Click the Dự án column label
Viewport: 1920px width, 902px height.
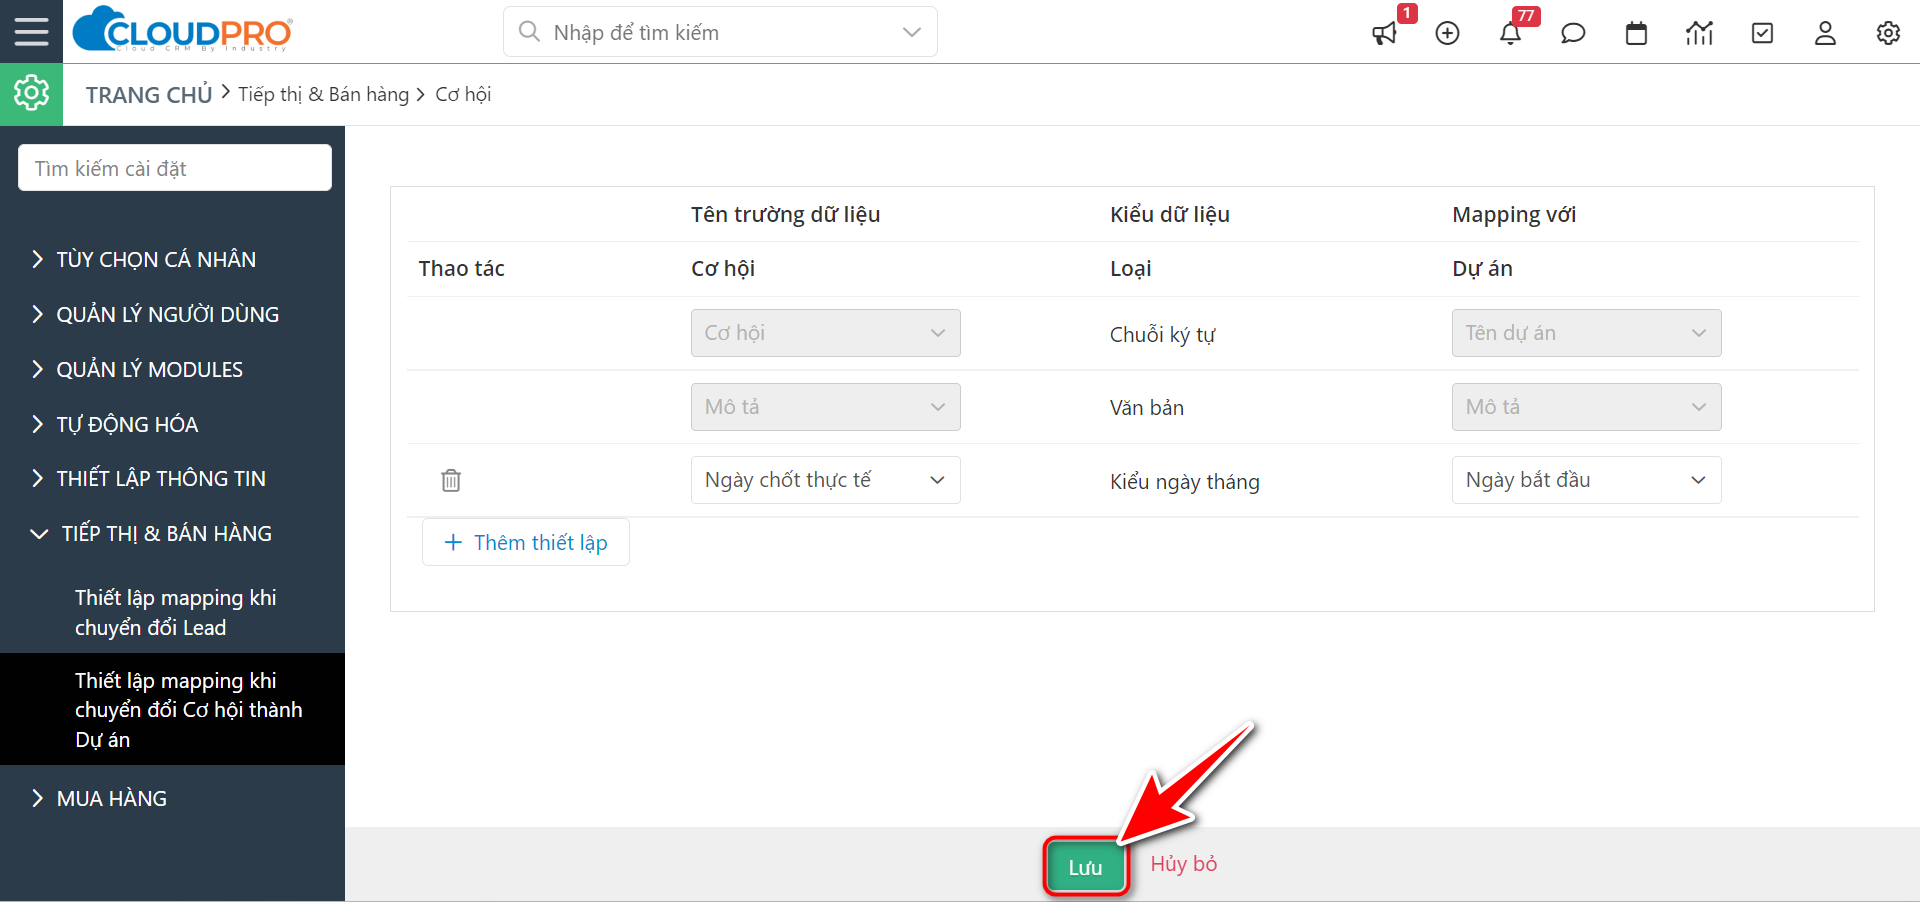1482,268
